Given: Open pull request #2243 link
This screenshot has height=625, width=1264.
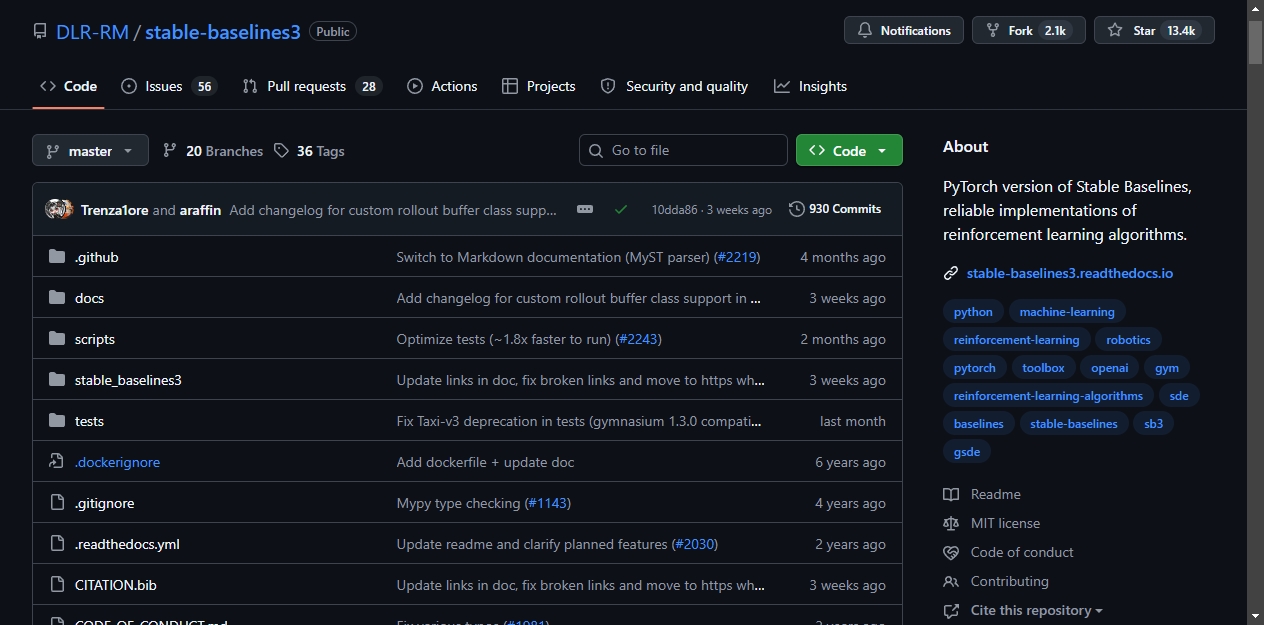Looking at the screenshot, I should tap(638, 339).
